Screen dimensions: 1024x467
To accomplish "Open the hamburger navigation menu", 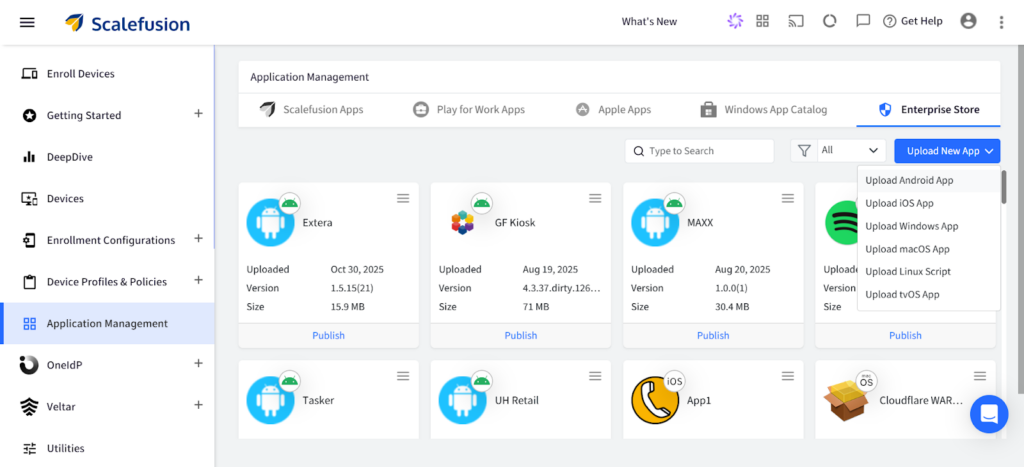I will (x=27, y=22).
